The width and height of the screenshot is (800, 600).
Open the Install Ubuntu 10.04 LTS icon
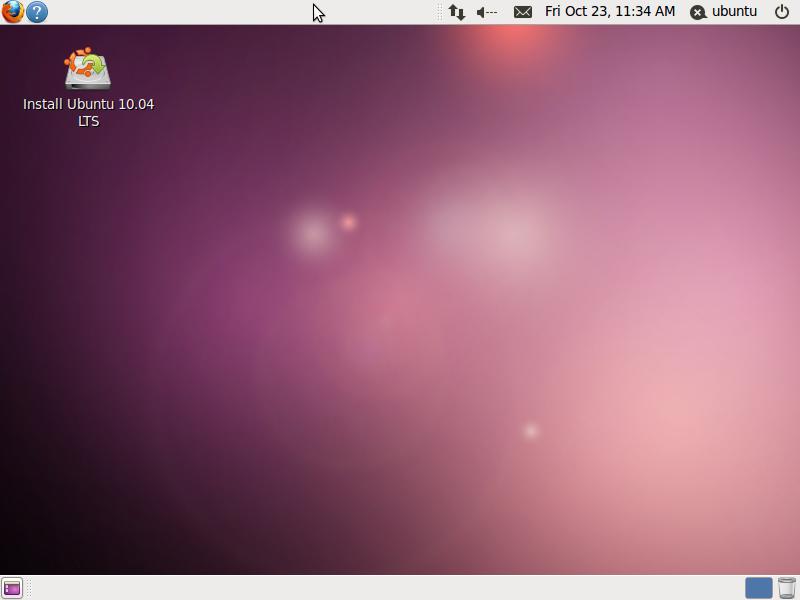(x=88, y=68)
